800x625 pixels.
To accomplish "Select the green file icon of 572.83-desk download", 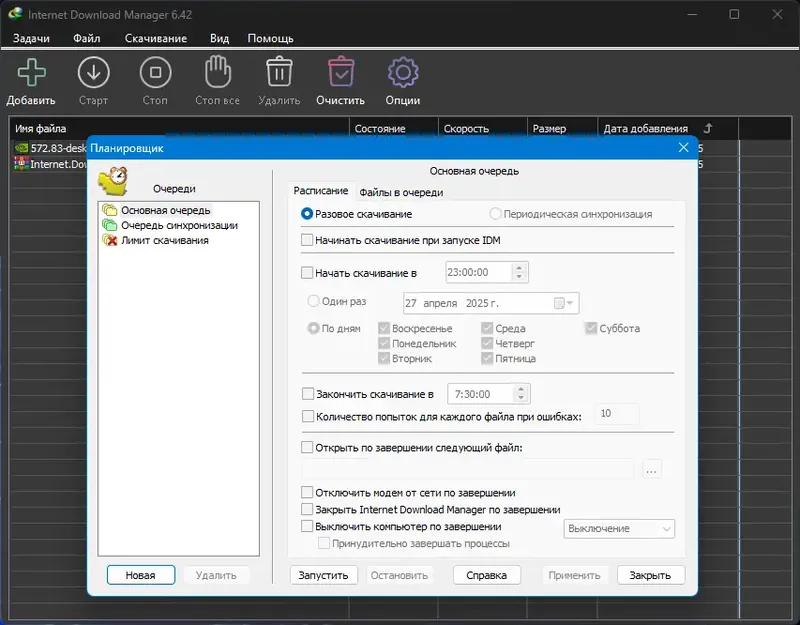I will pyautogui.click(x=22, y=148).
